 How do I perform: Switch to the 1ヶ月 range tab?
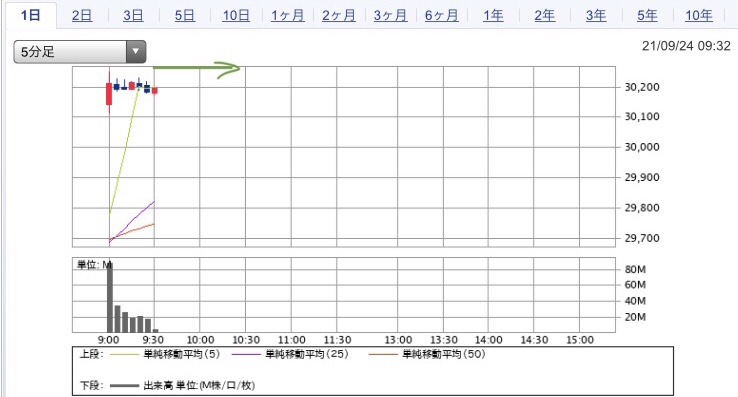tap(288, 16)
